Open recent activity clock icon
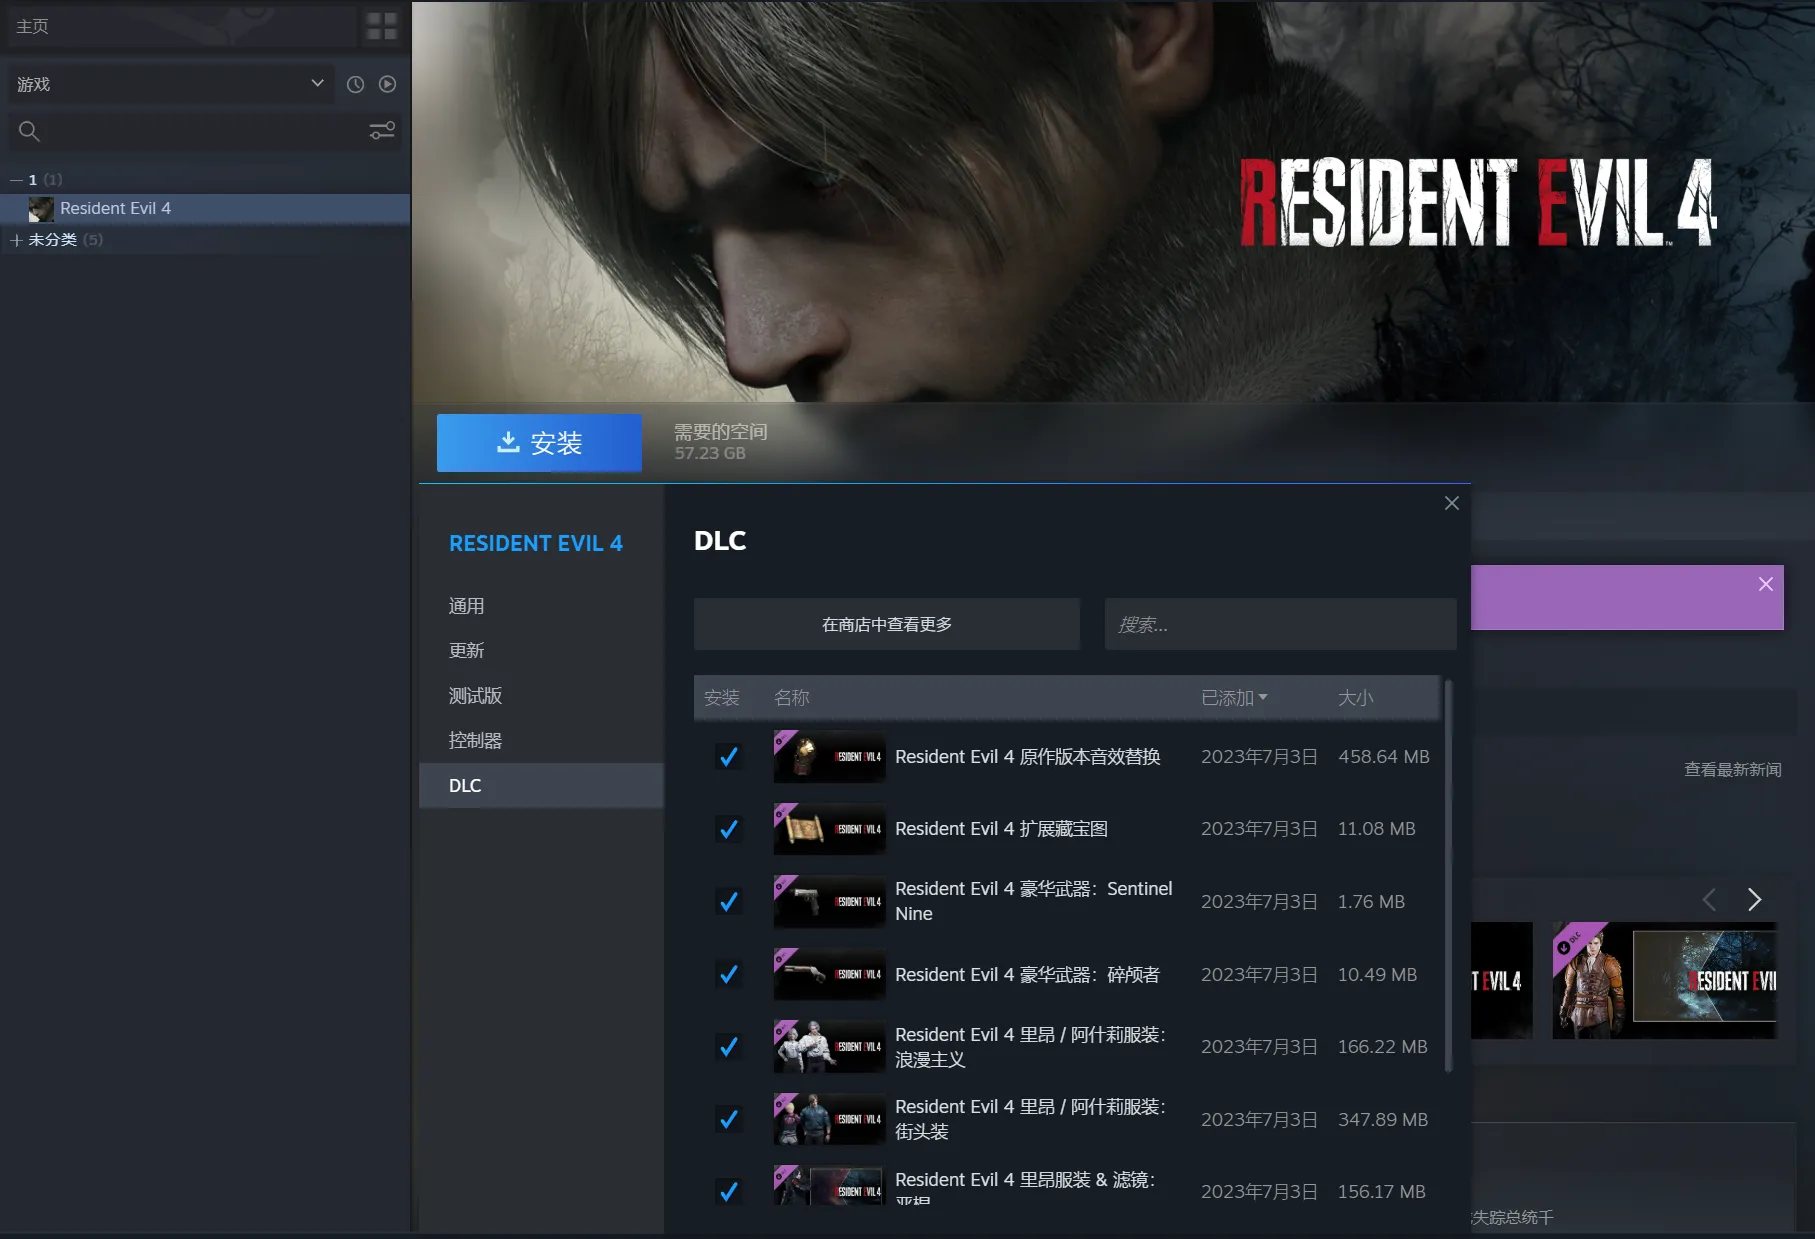The image size is (1815, 1239). [355, 85]
